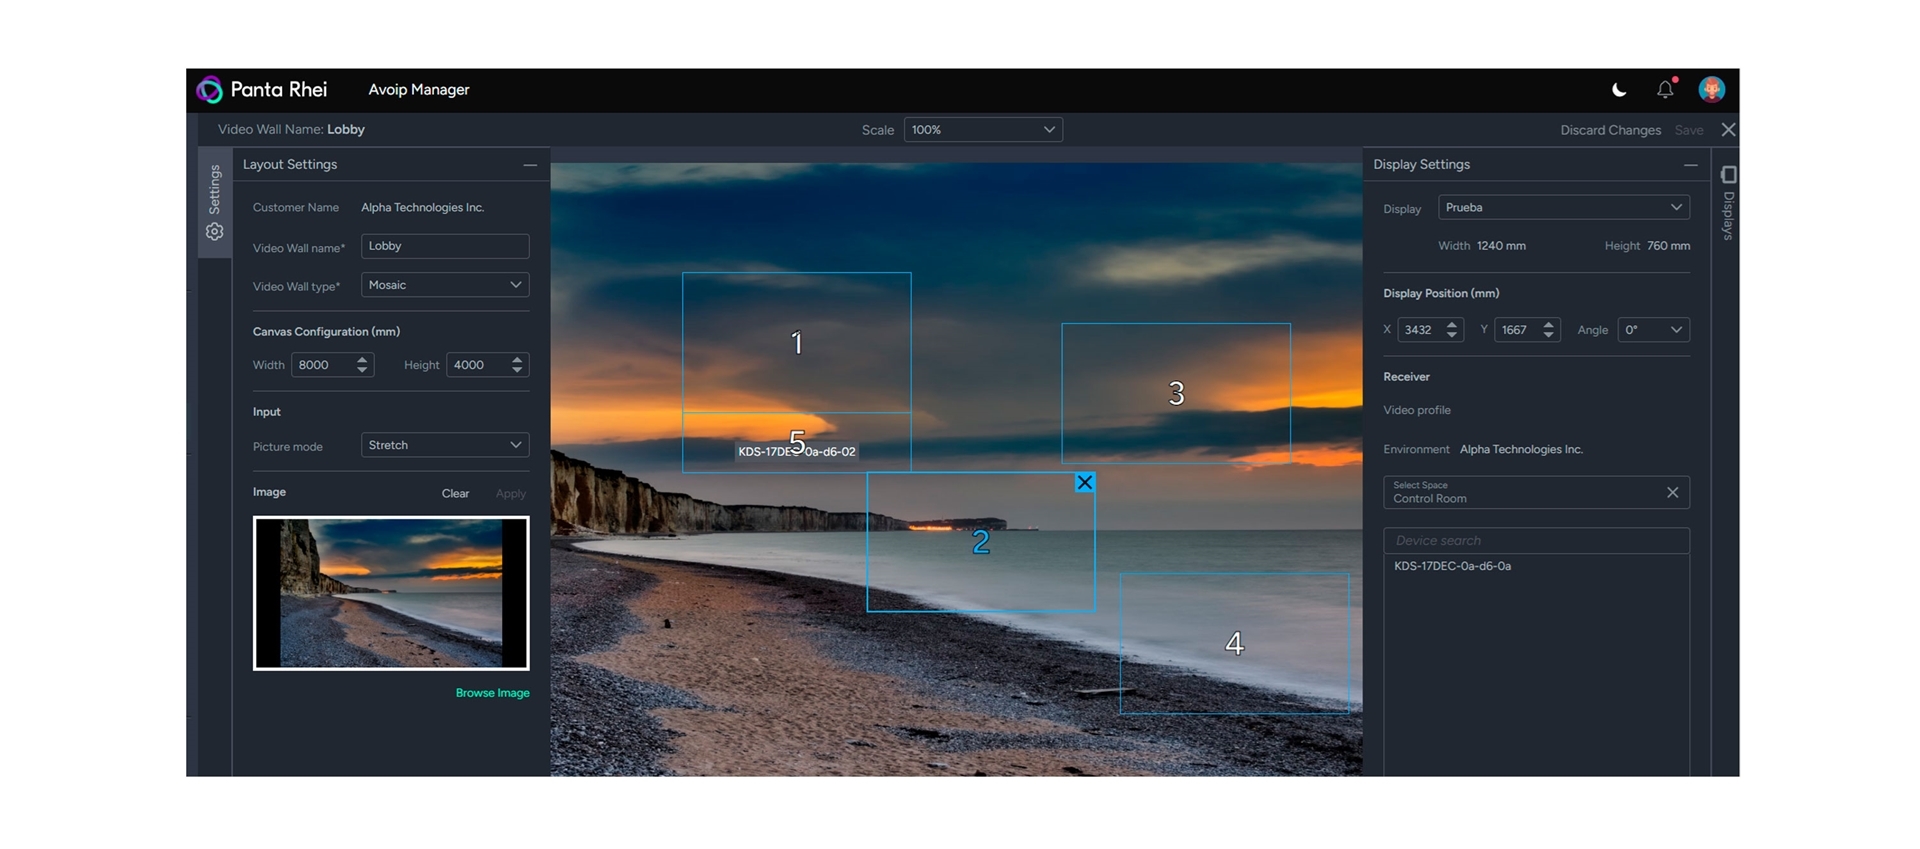
Task: Click Clear button for image
Action: point(455,494)
